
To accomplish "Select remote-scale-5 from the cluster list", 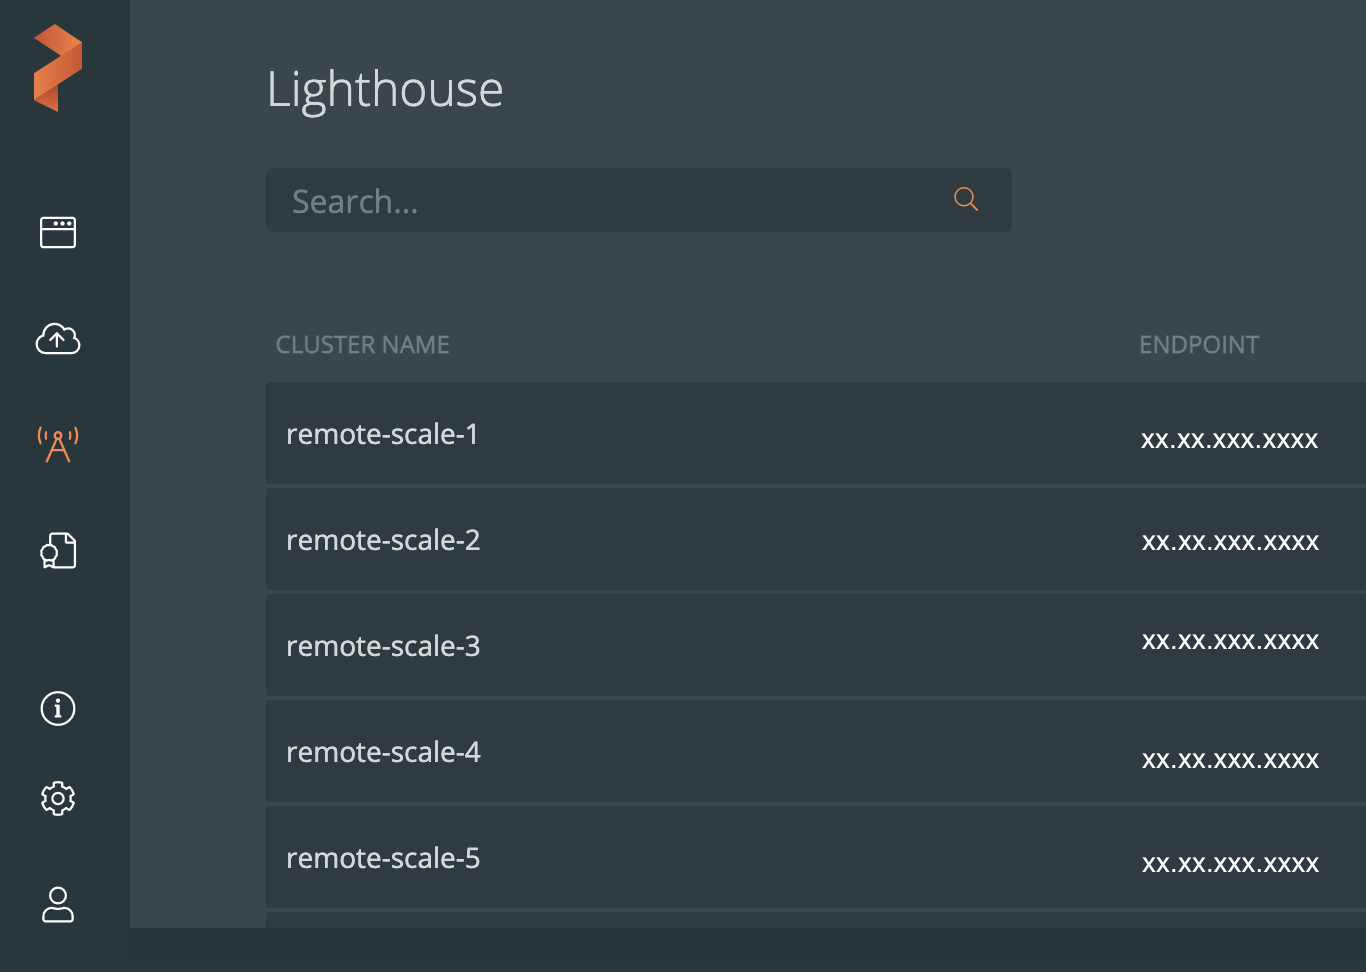I will tap(383, 858).
